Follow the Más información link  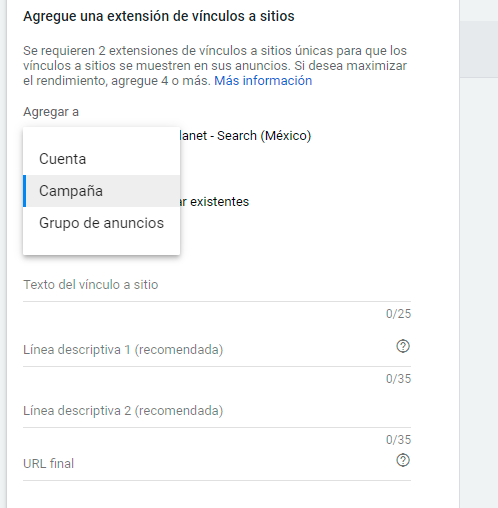tap(263, 80)
